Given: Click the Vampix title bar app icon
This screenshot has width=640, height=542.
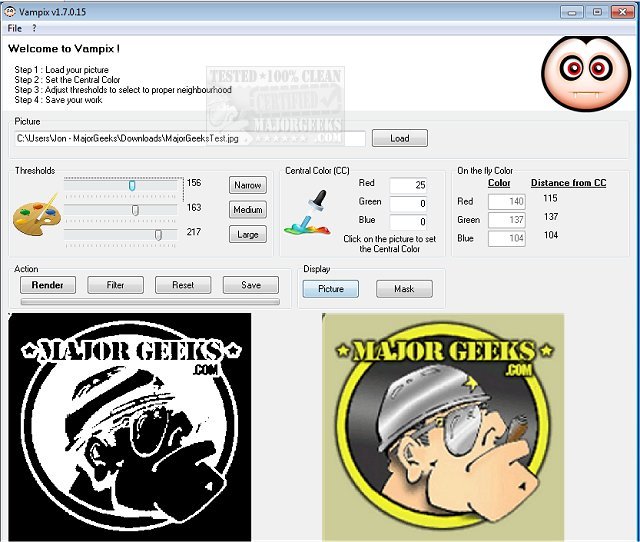Looking at the screenshot, I should click(9, 11).
